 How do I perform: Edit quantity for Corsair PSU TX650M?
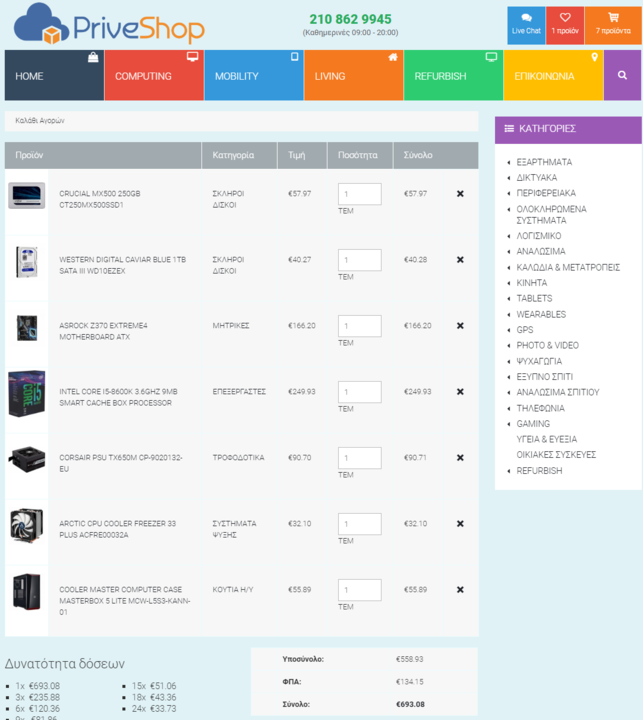[x=360, y=458]
